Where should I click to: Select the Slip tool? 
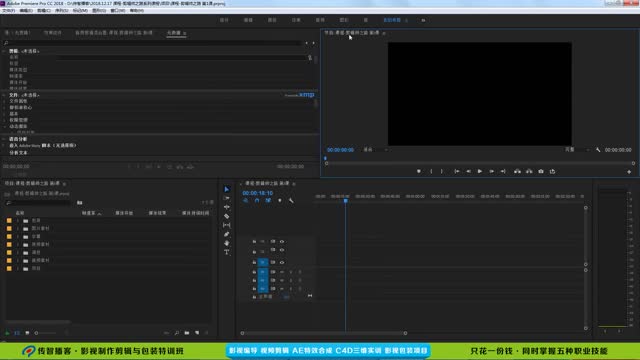[227, 225]
